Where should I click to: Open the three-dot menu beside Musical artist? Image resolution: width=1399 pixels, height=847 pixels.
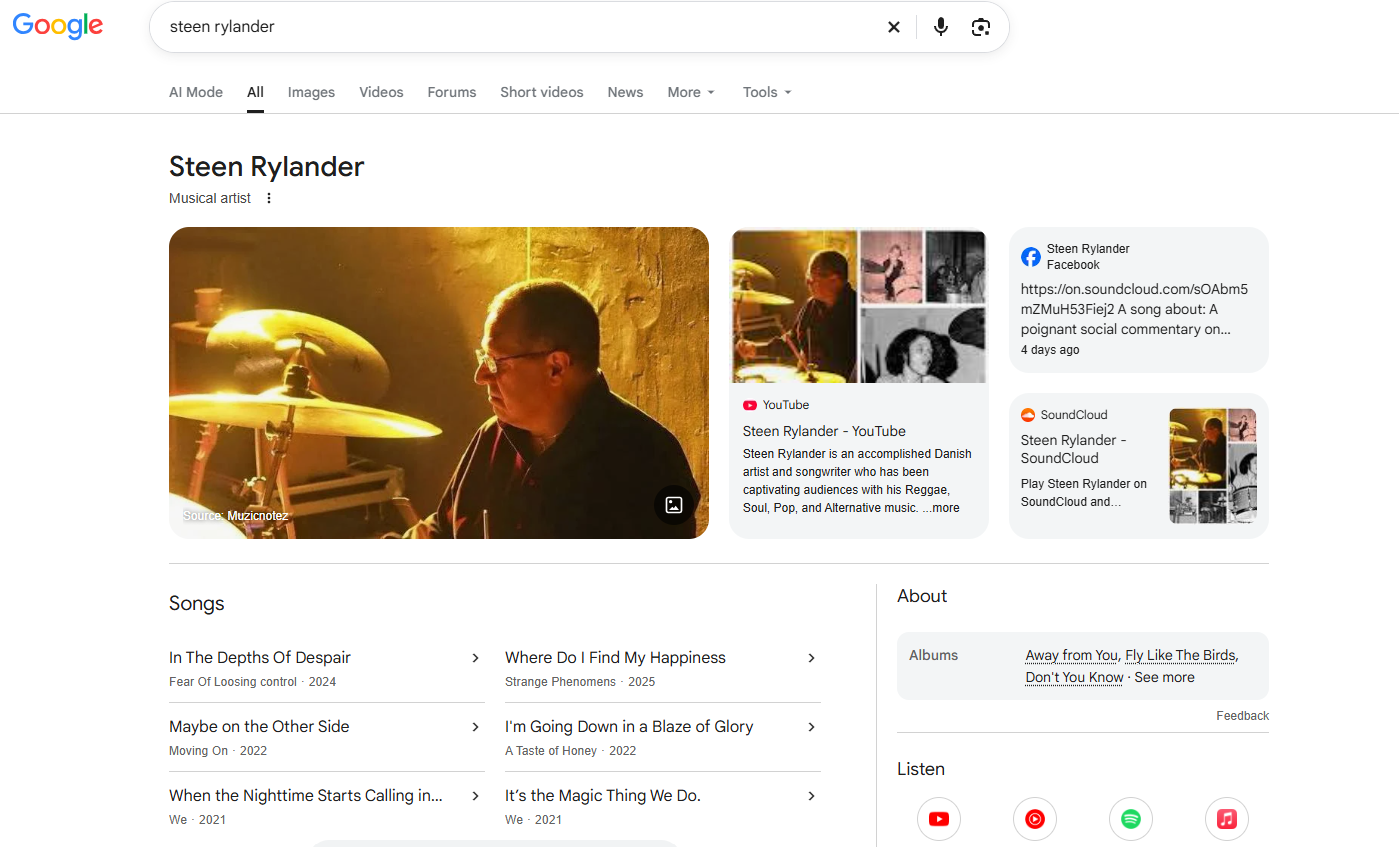pyautogui.click(x=268, y=198)
